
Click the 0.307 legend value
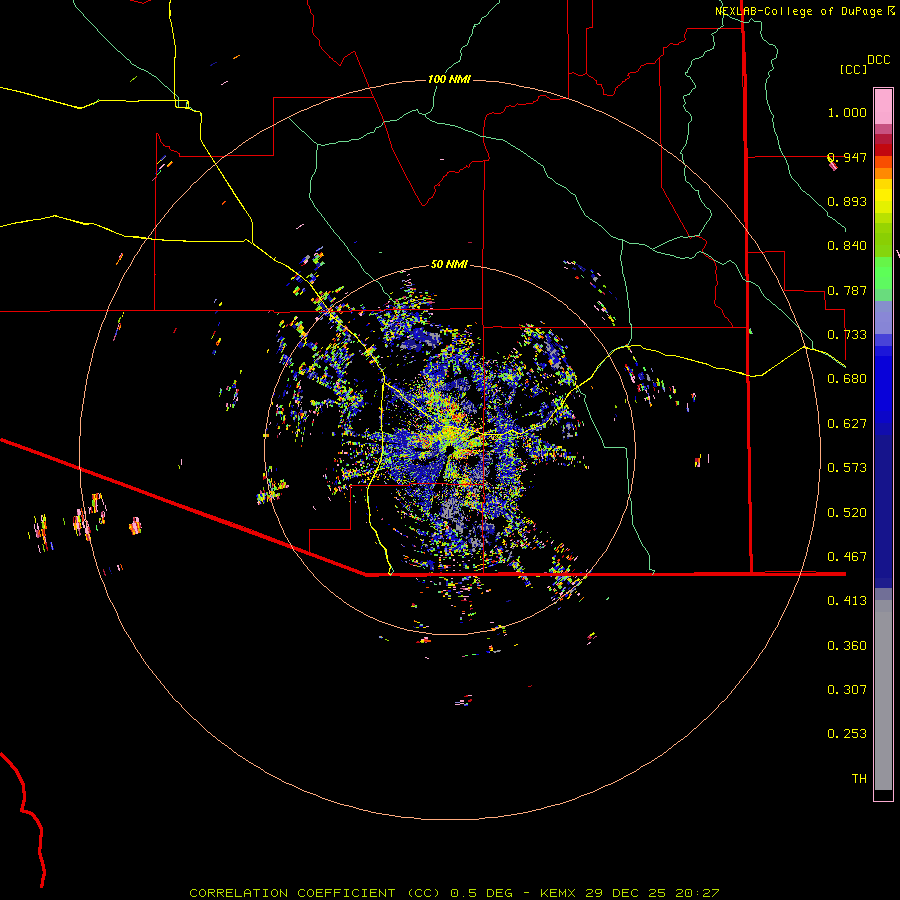(x=847, y=690)
